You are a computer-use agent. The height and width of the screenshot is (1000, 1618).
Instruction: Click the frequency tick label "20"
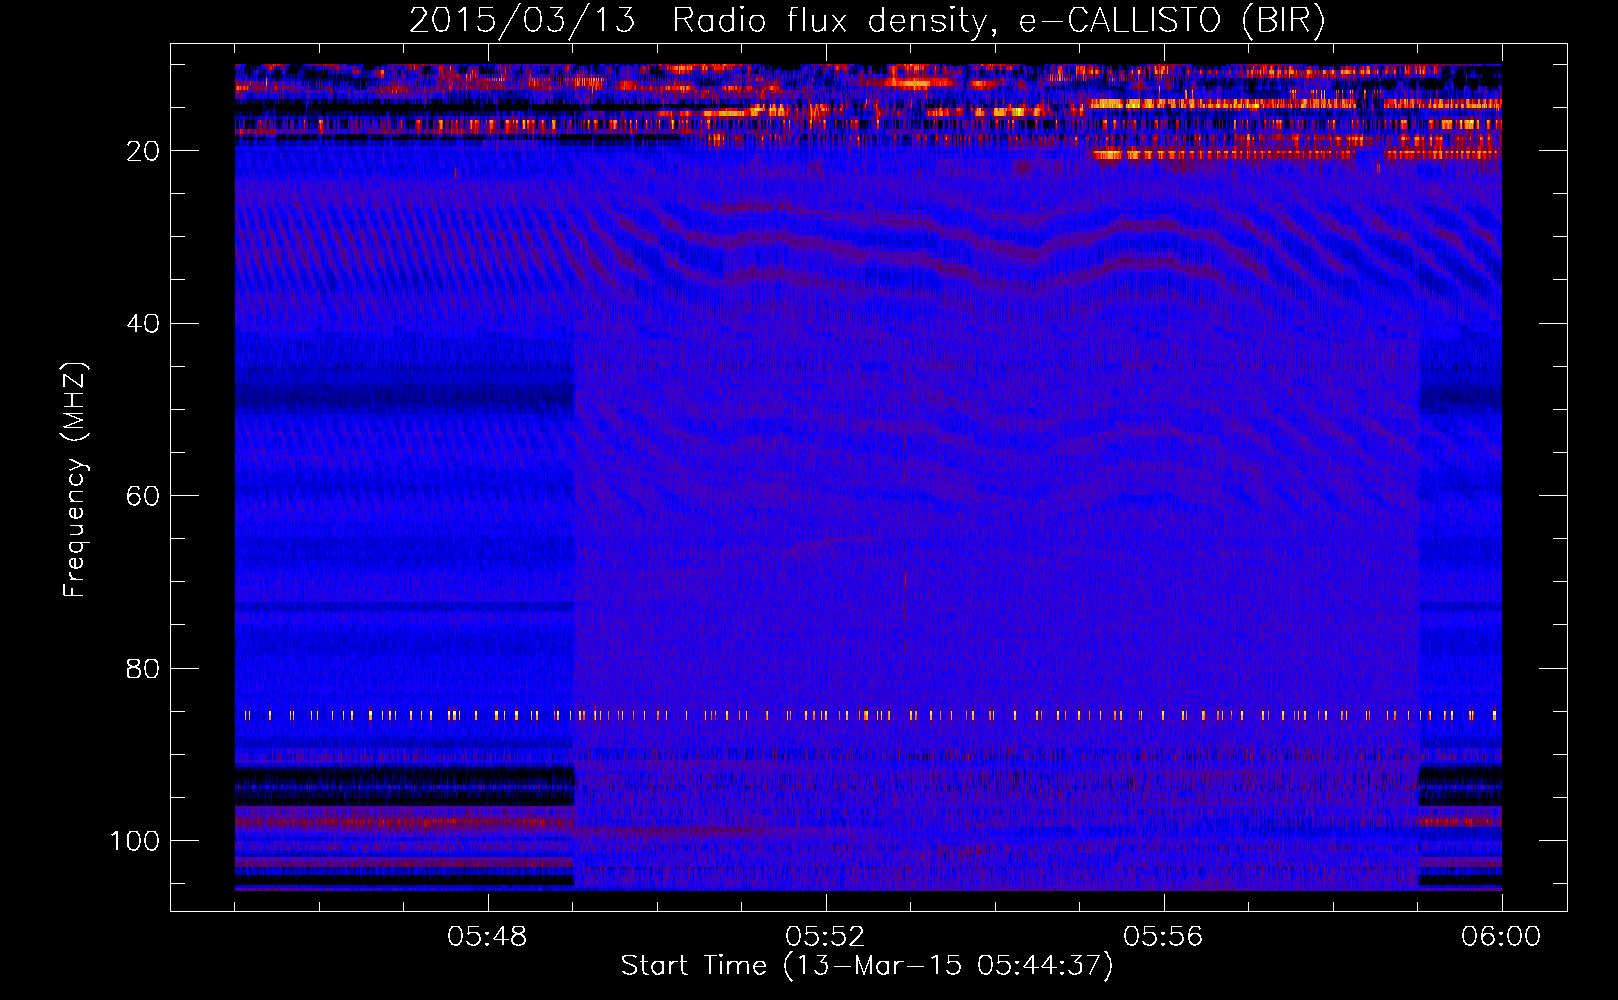tap(143, 151)
